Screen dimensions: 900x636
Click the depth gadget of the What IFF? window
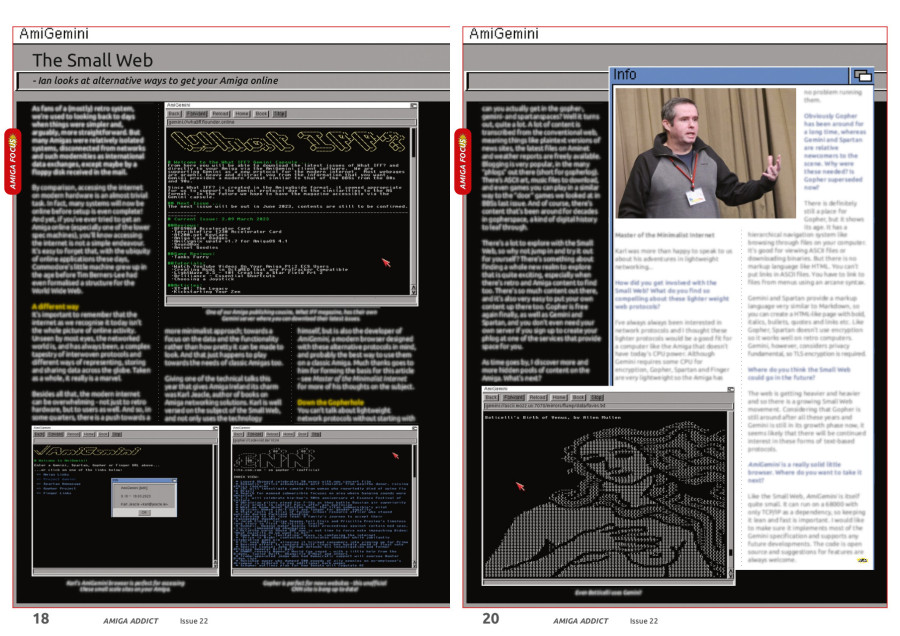[413, 106]
